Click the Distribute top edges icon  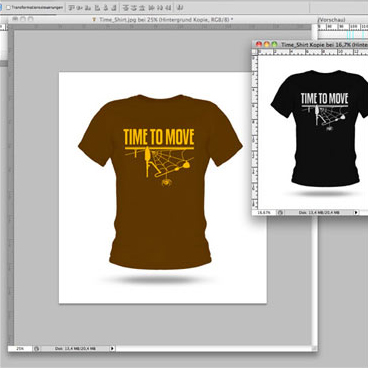point(125,7)
